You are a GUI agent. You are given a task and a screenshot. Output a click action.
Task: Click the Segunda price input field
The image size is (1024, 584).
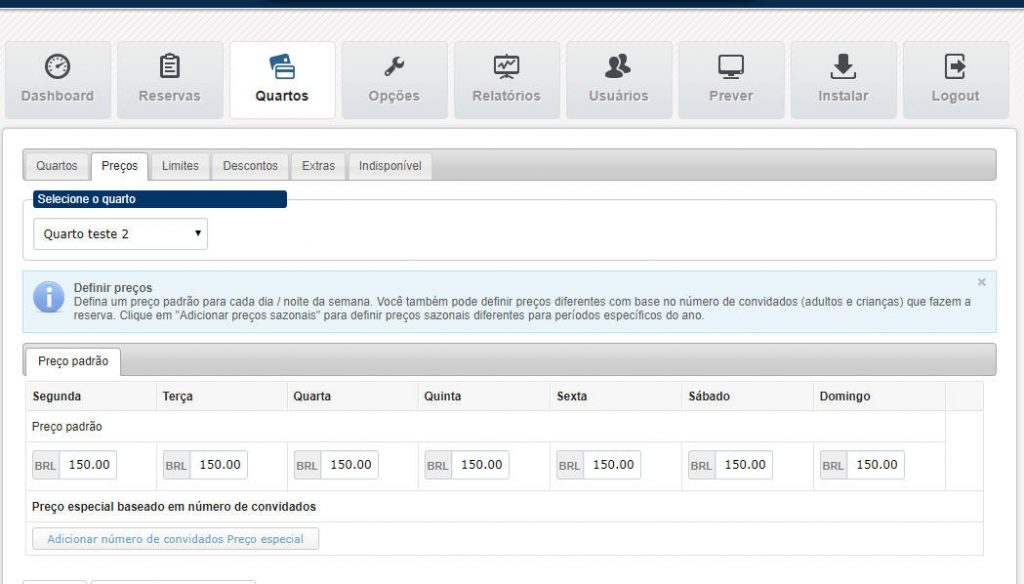88,465
